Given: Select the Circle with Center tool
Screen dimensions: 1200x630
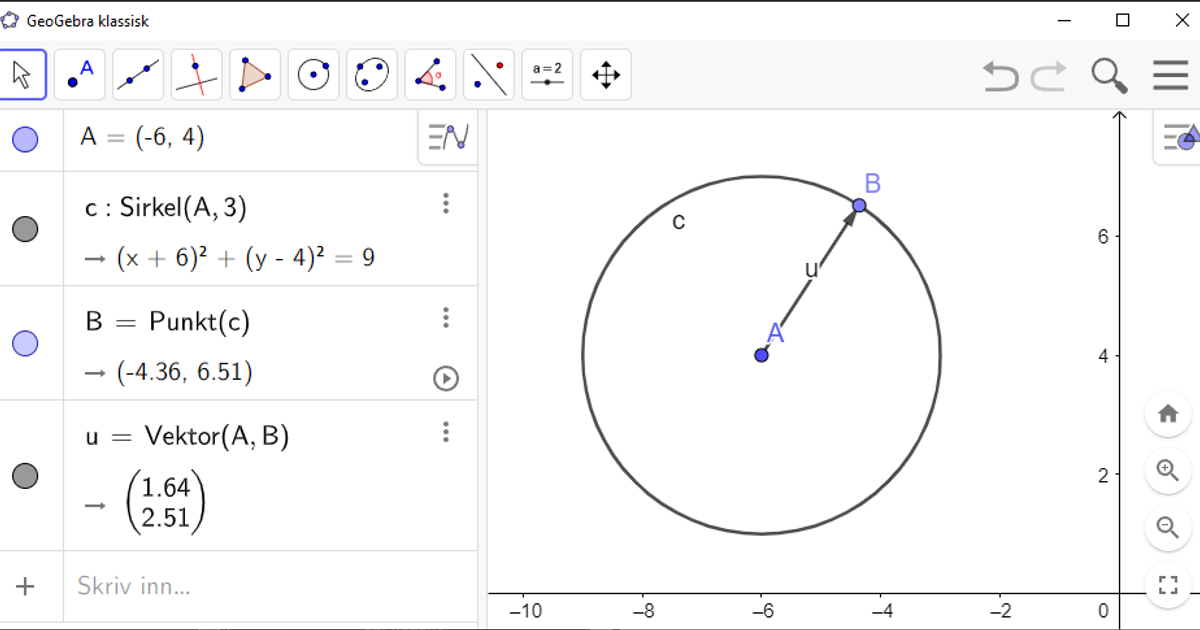Looking at the screenshot, I should 313,74.
